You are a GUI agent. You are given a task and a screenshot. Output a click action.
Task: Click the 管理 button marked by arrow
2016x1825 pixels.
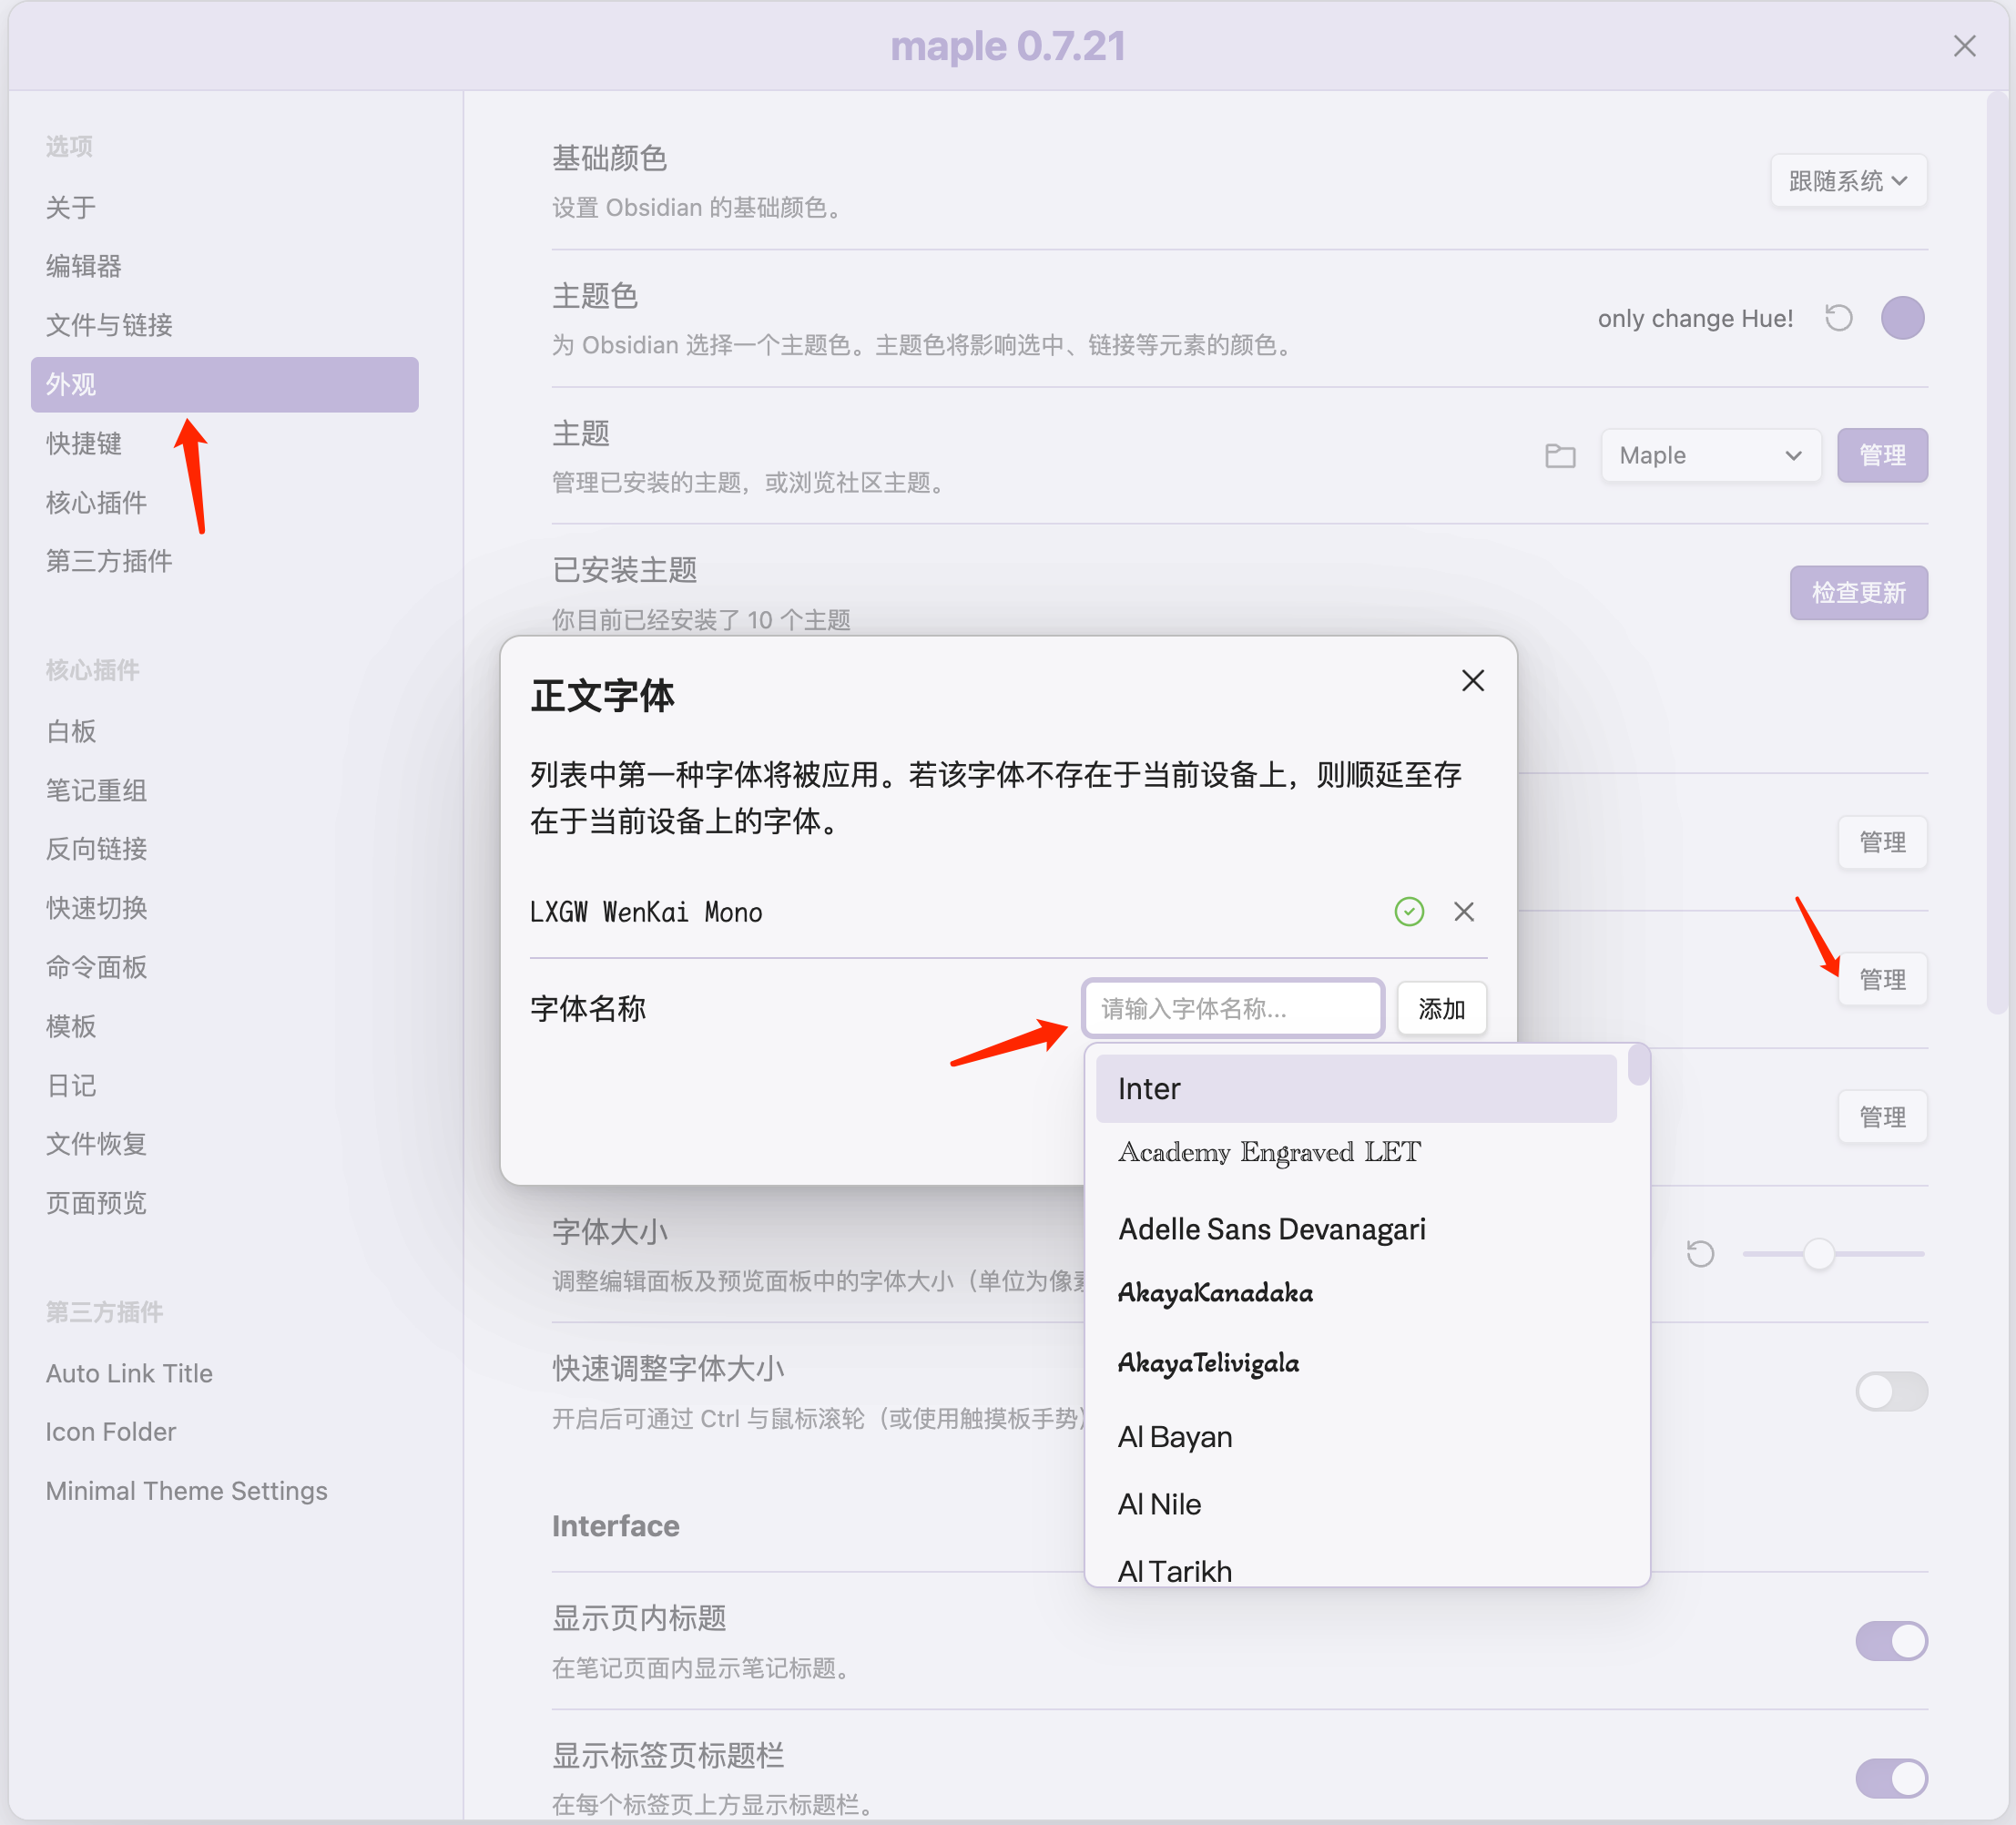click(x=1882, y=980)
